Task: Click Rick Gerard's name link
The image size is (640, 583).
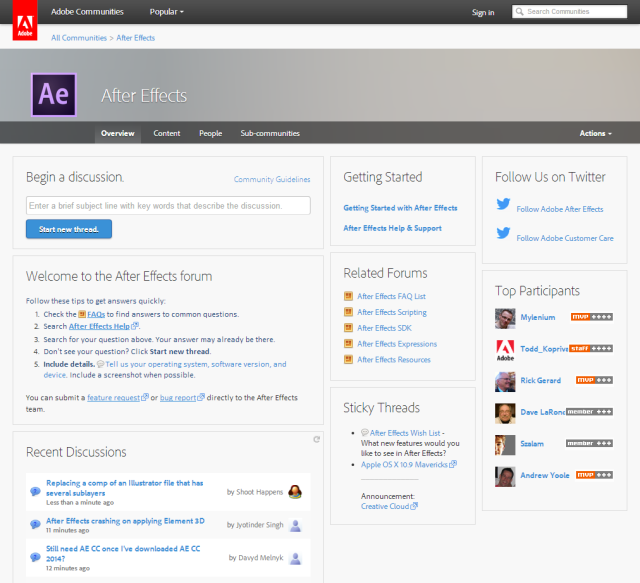Action: pos(540,381)
